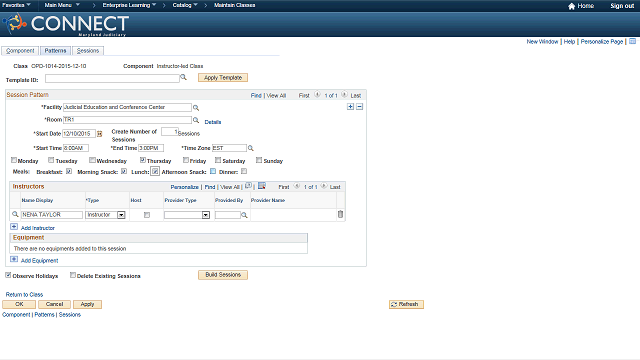
Task: Switch to Component tab
Action: click(20, 51)
